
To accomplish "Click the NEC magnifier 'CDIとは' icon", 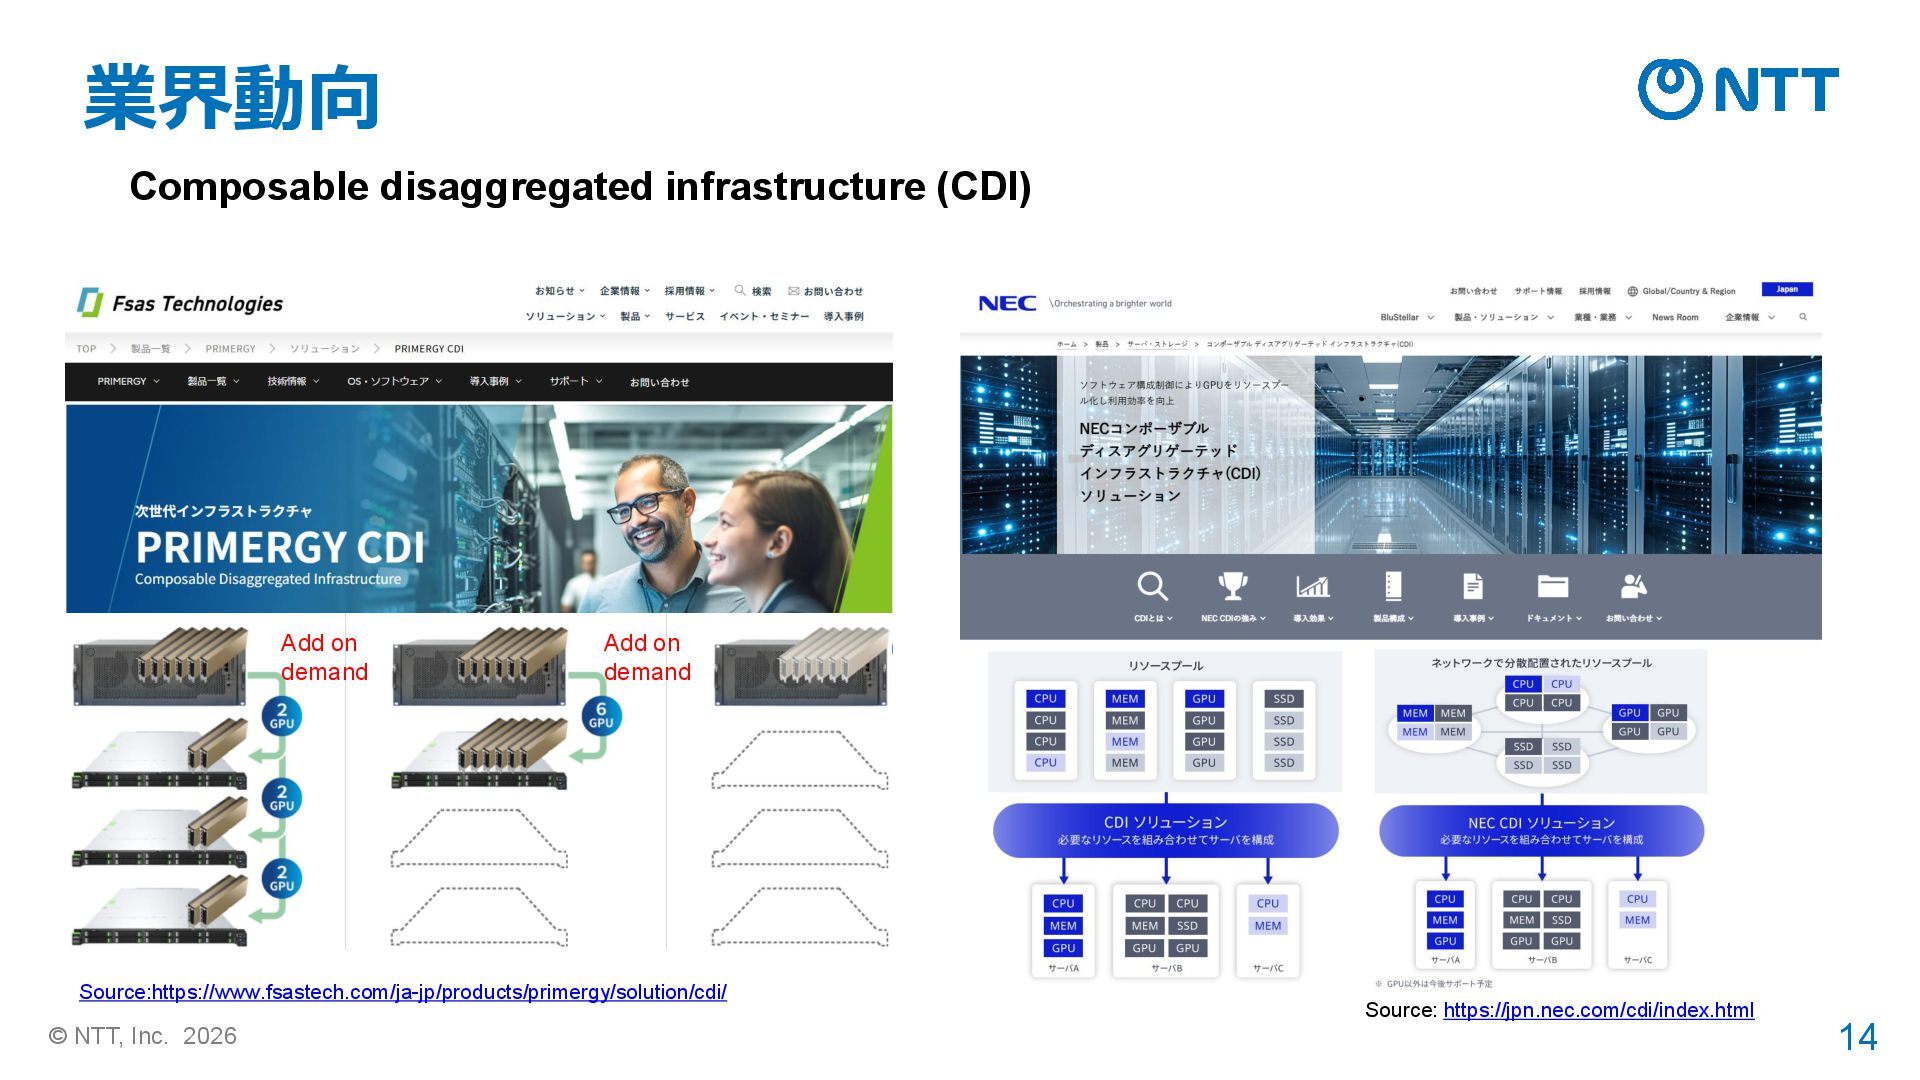I will (x=1152, y=587).
